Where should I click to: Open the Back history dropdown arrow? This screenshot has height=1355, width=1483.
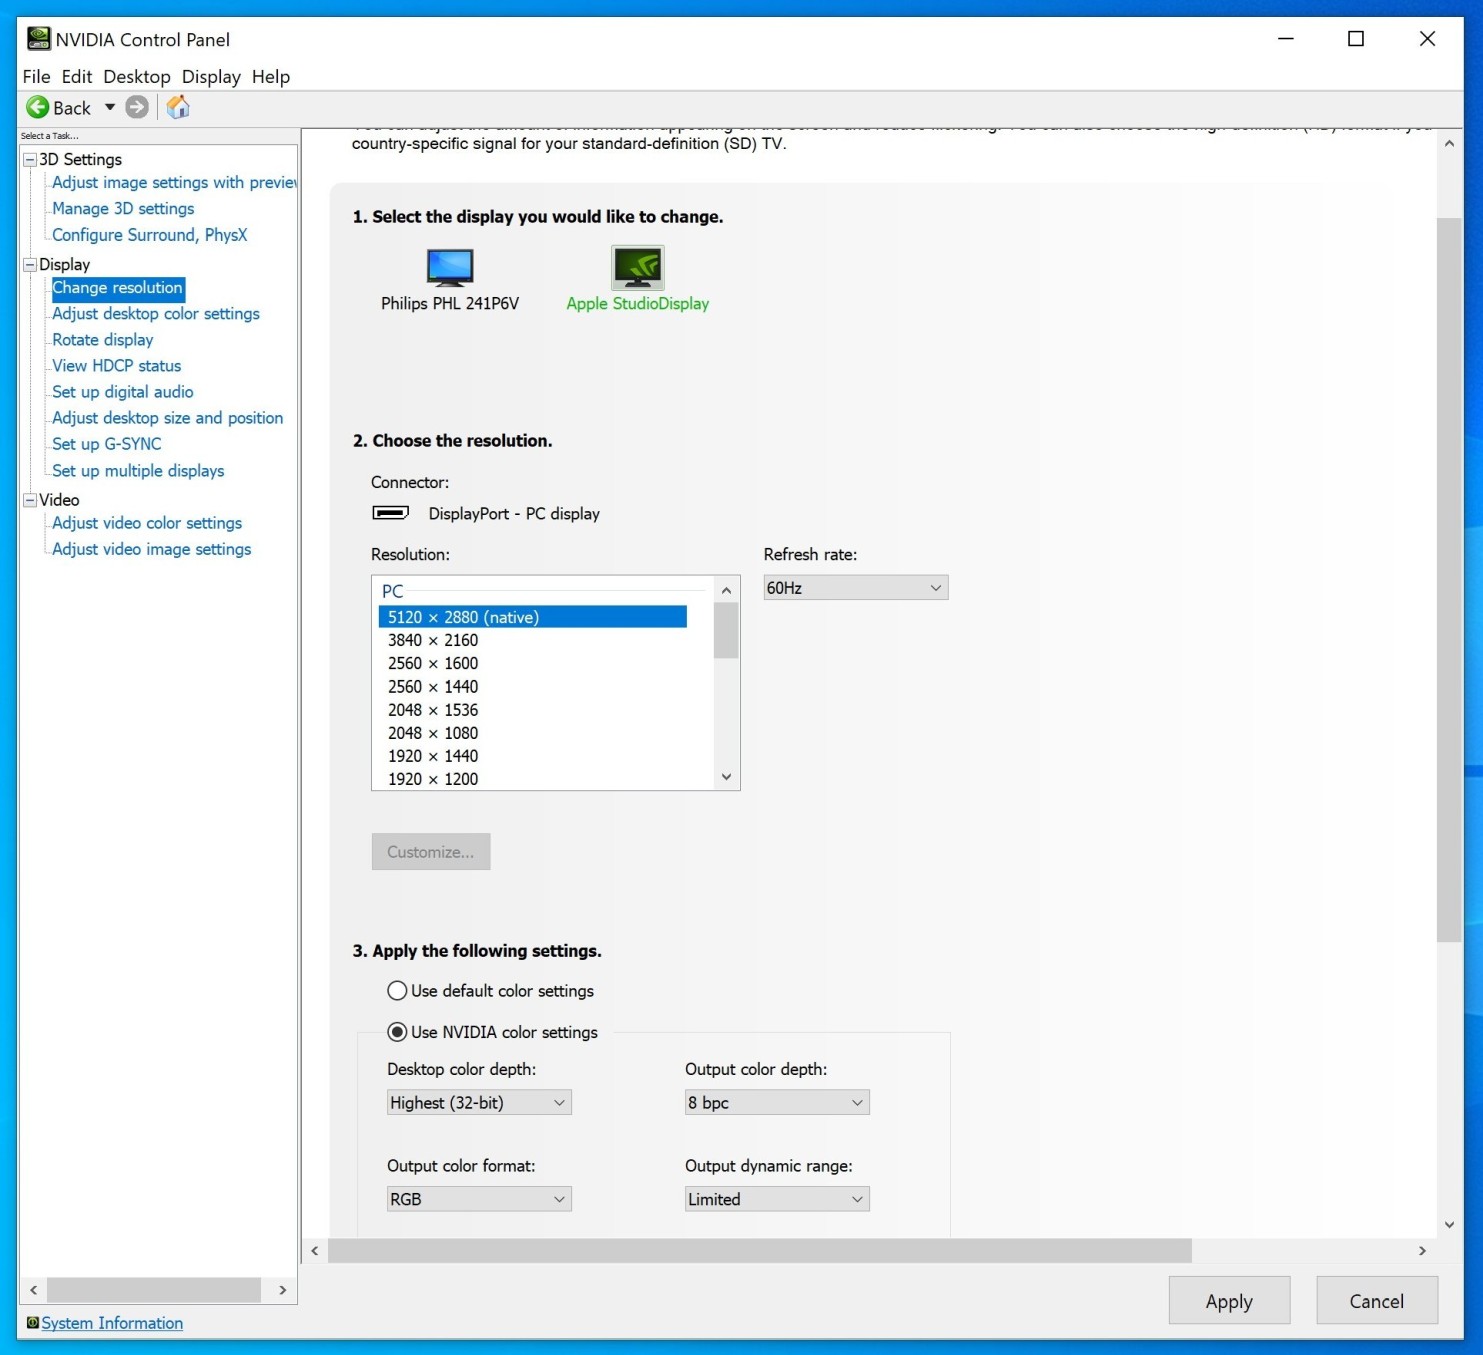(x=110, y=107)
